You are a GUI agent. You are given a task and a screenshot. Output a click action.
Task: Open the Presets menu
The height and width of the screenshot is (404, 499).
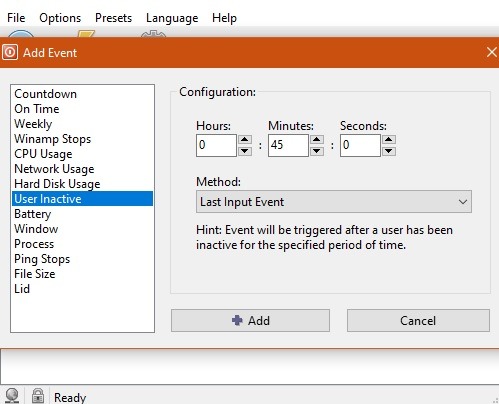click(113, 18)
